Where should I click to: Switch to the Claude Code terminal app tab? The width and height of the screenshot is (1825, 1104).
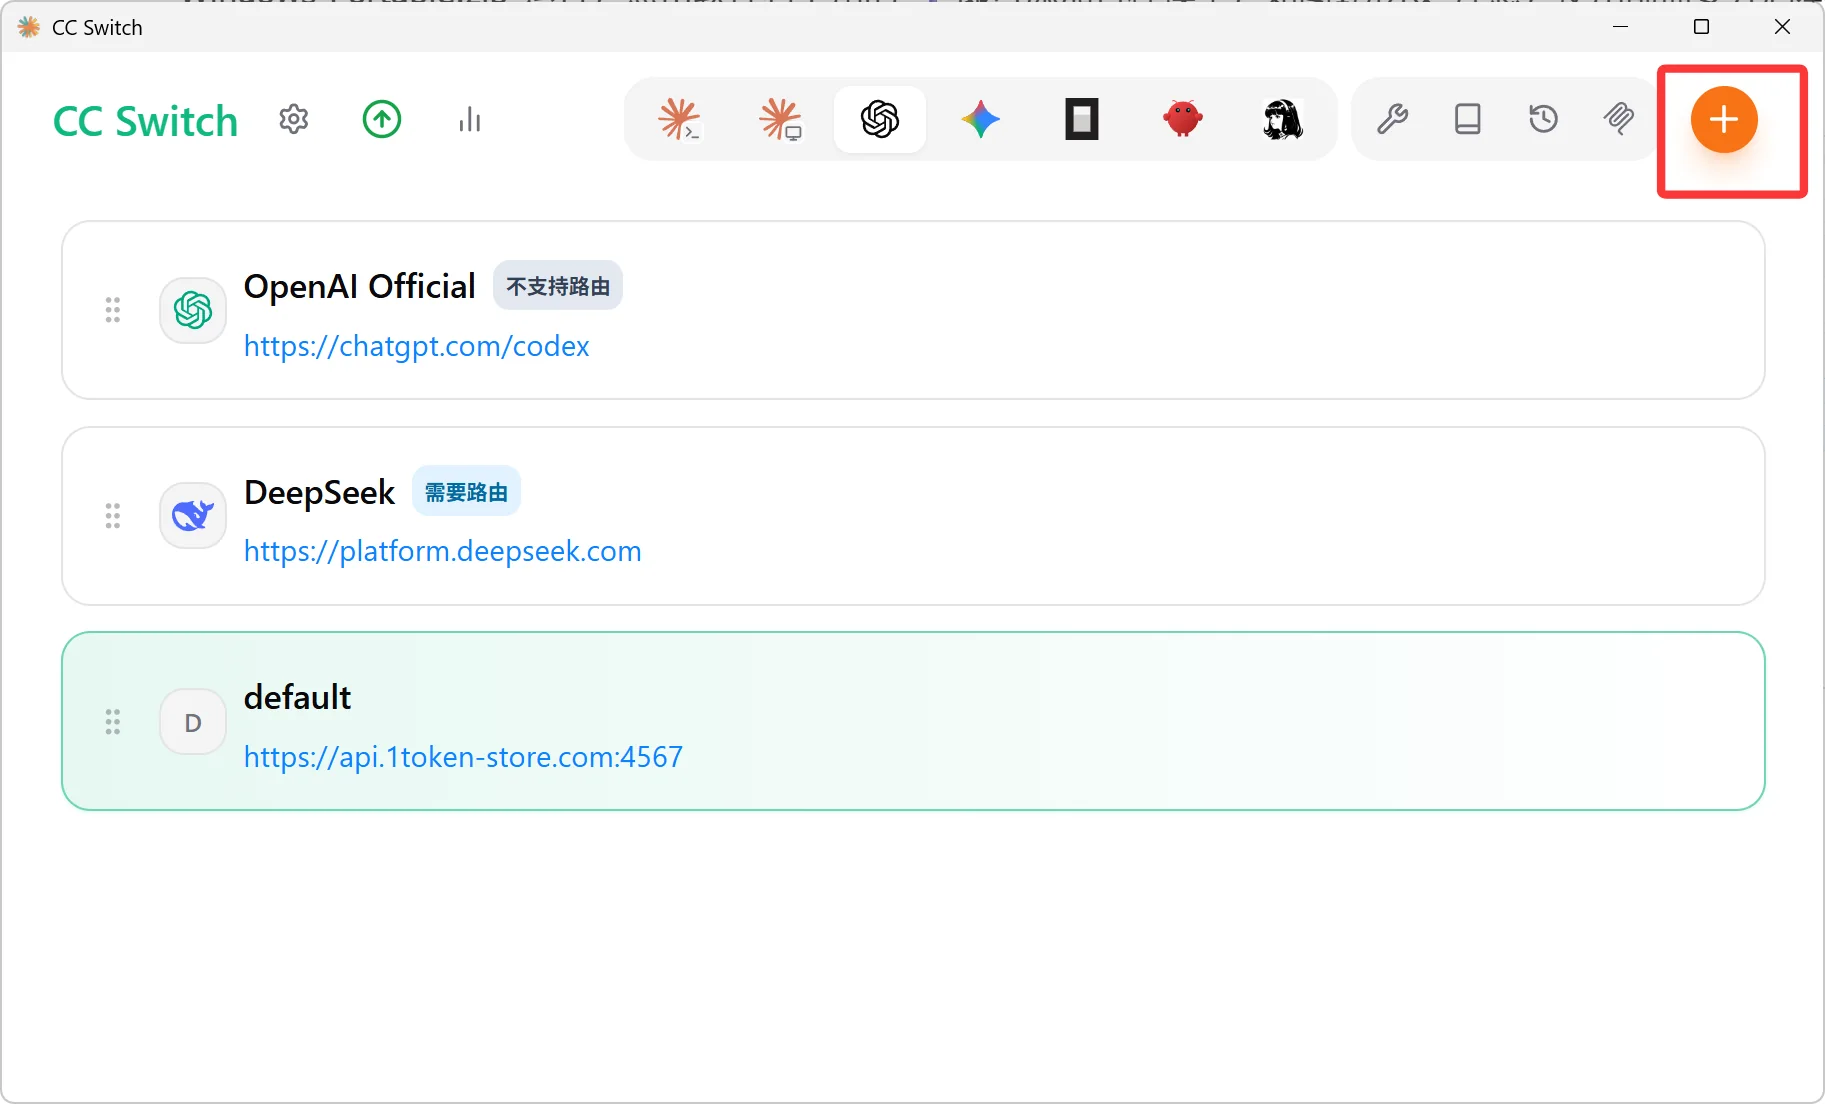click(x=679, y=120)
